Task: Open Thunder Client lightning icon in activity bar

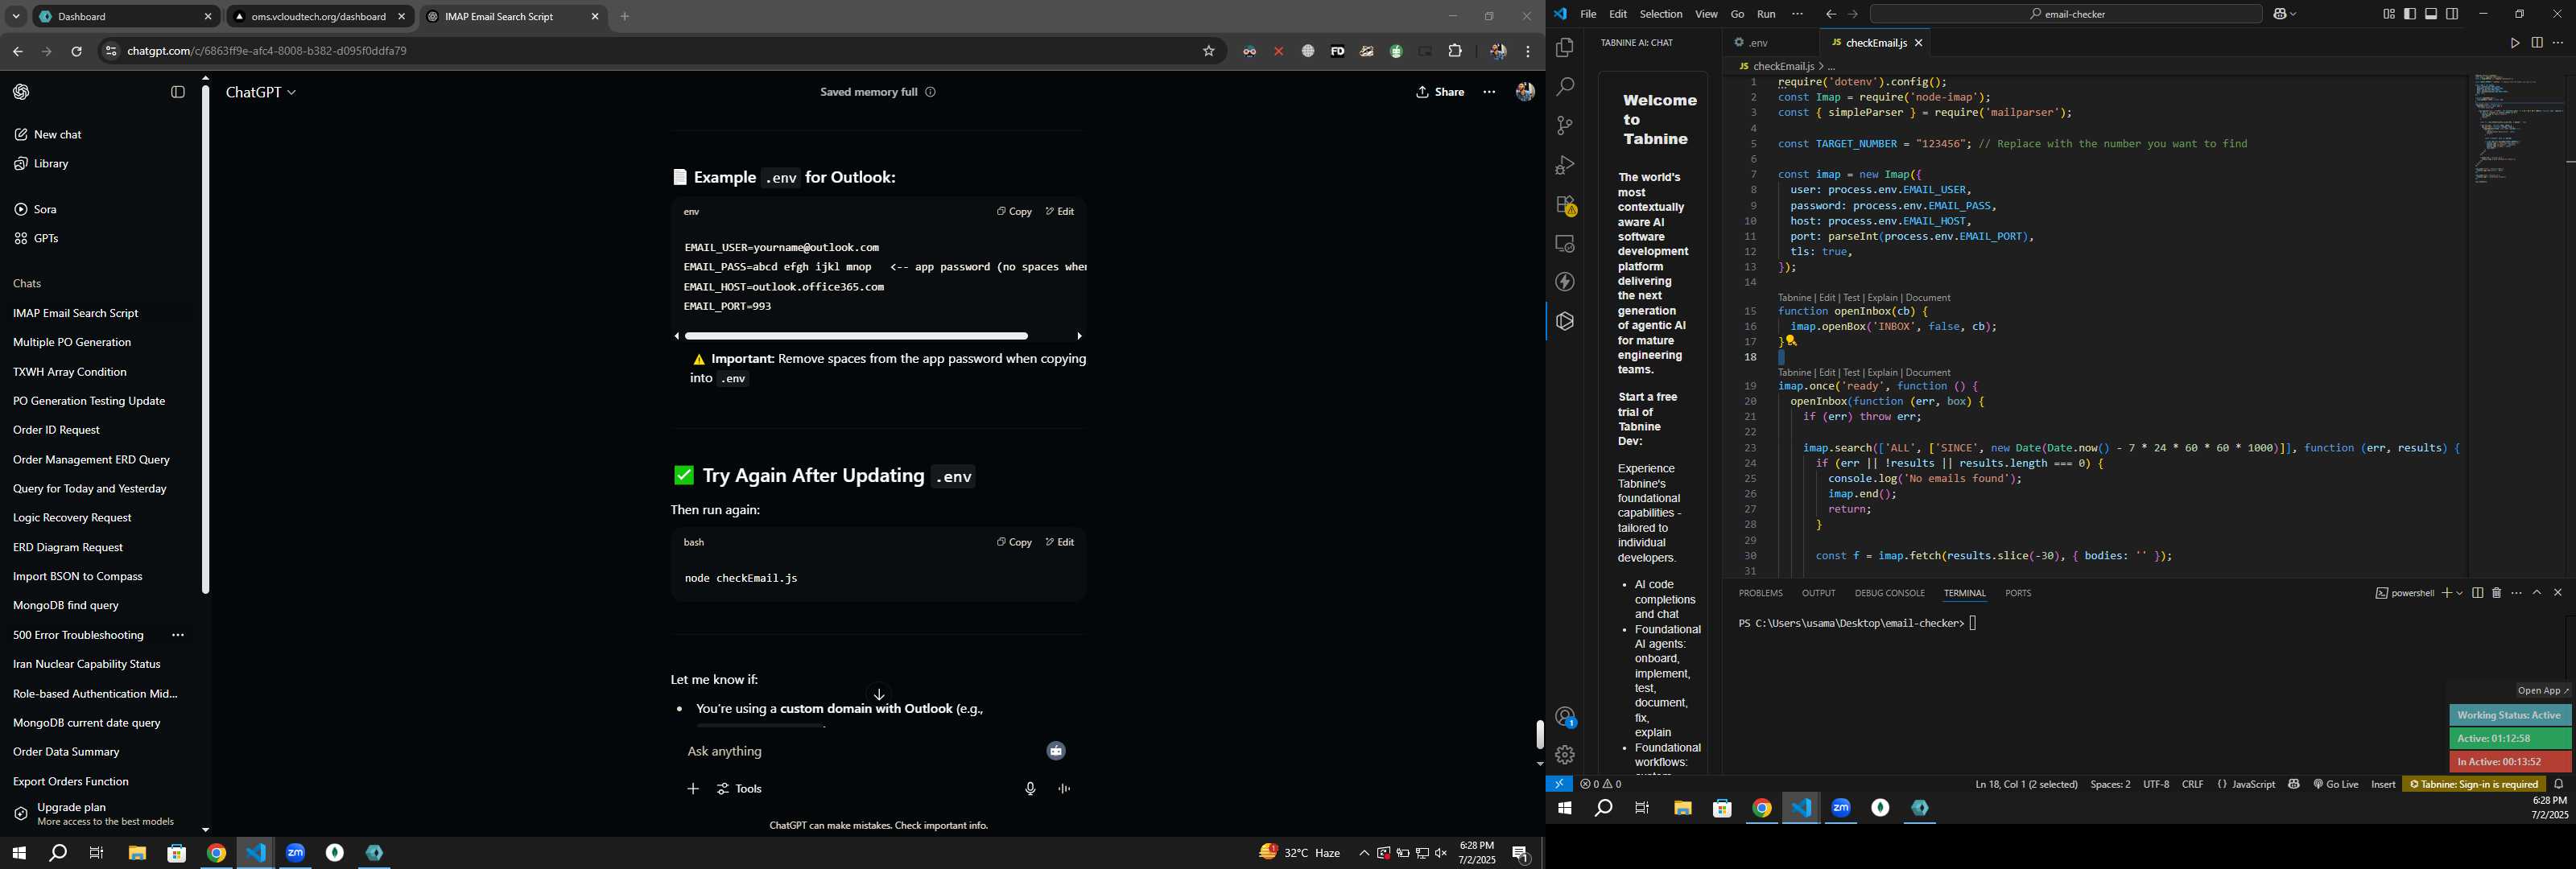Action: 1565,283
